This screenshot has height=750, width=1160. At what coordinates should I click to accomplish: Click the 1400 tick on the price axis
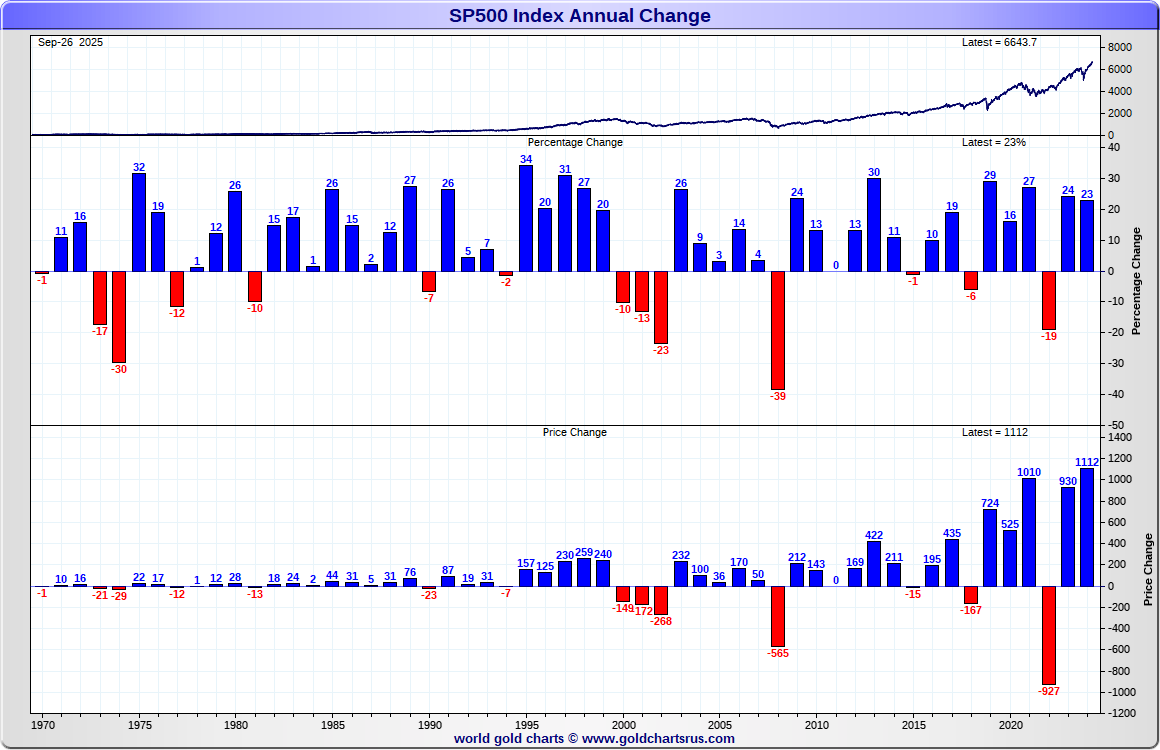click(x=1120, y=438)
